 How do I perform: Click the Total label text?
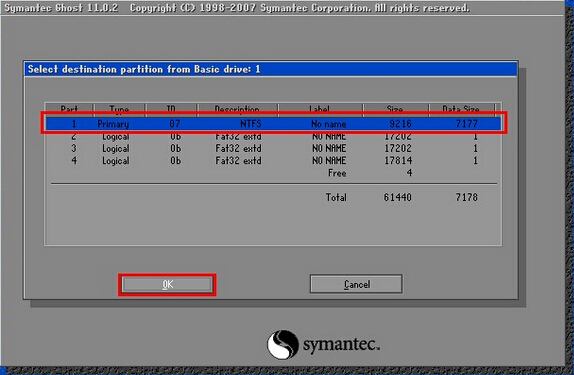tap(336, 197)
